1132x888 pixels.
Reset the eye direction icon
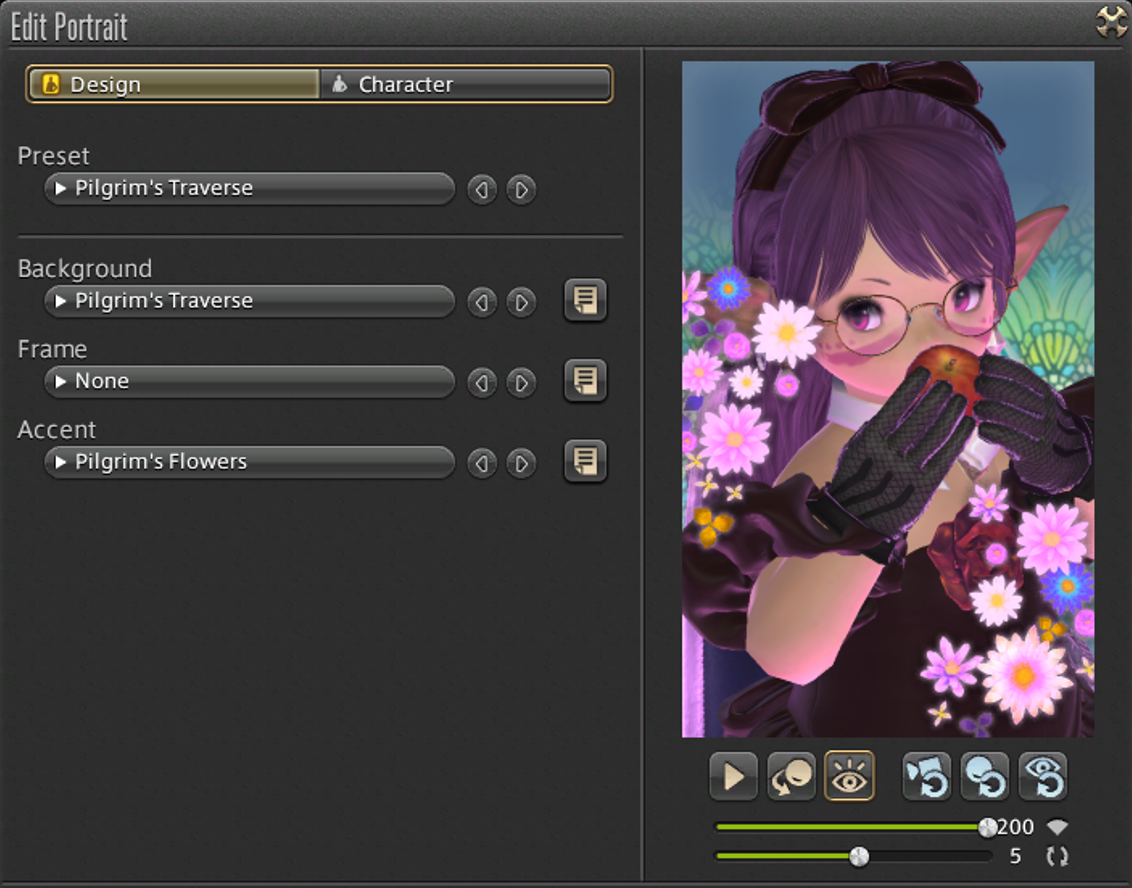coord(1042,776)
